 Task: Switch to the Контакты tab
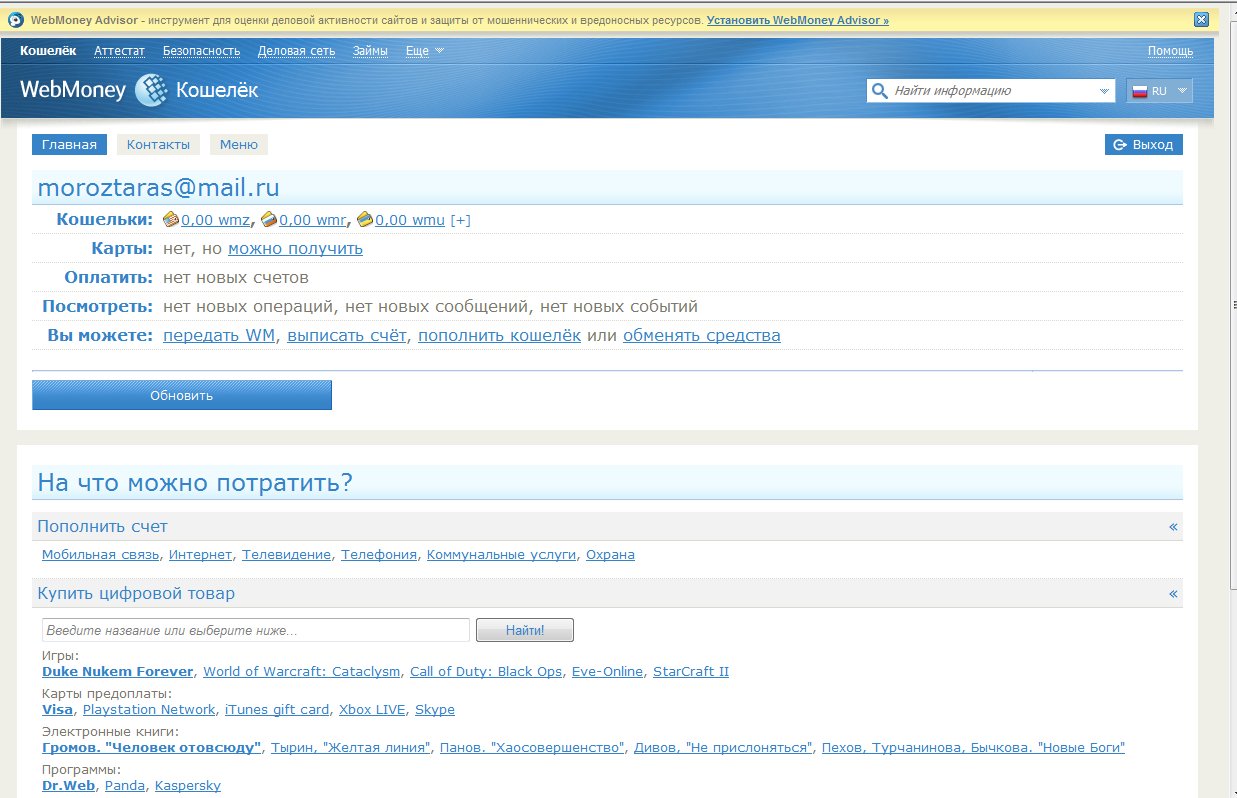click(158, 145)
